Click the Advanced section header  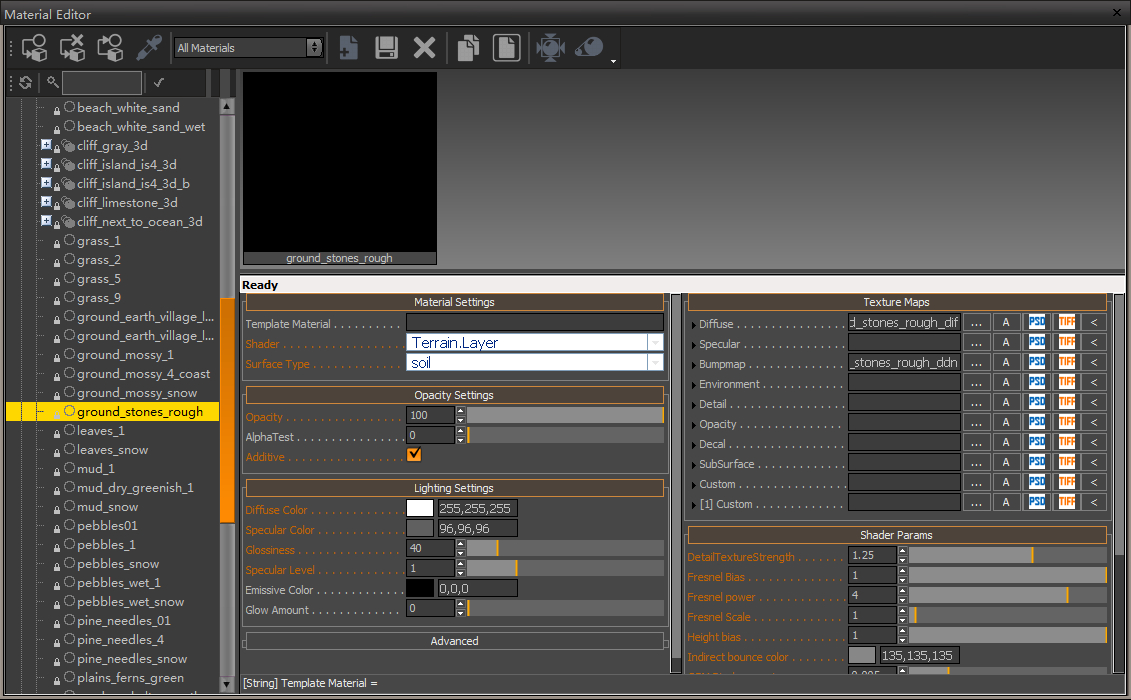tap(454, 641)
